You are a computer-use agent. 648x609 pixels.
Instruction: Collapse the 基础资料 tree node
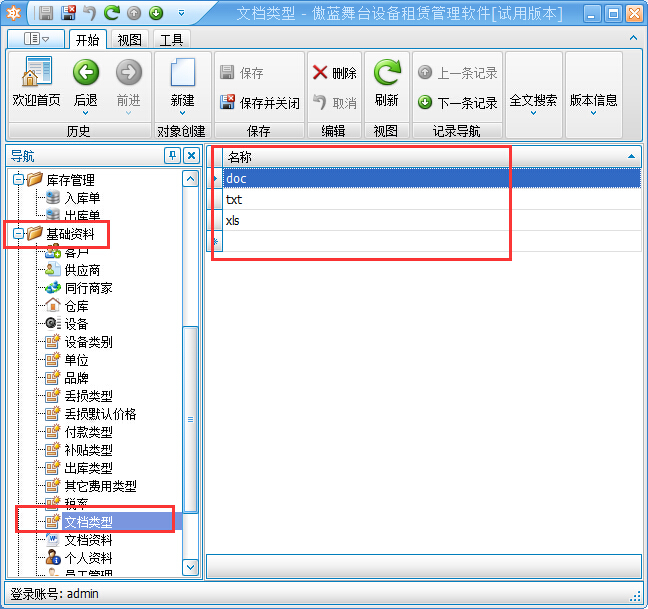[x=17, y=234]
